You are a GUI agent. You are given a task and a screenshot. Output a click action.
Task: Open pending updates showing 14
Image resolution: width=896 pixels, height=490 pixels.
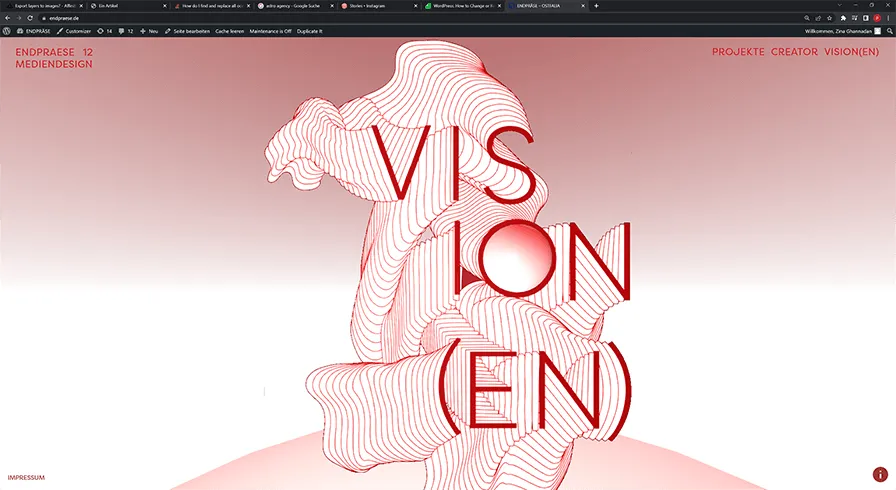click(105, 31)
